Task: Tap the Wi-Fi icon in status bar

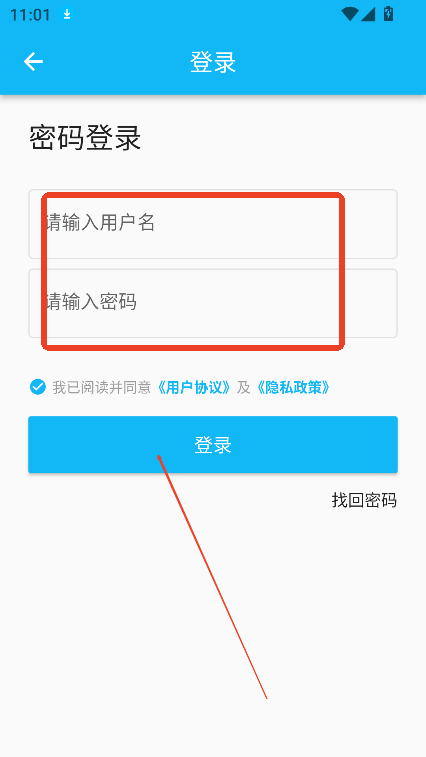Action: [349, 14]
